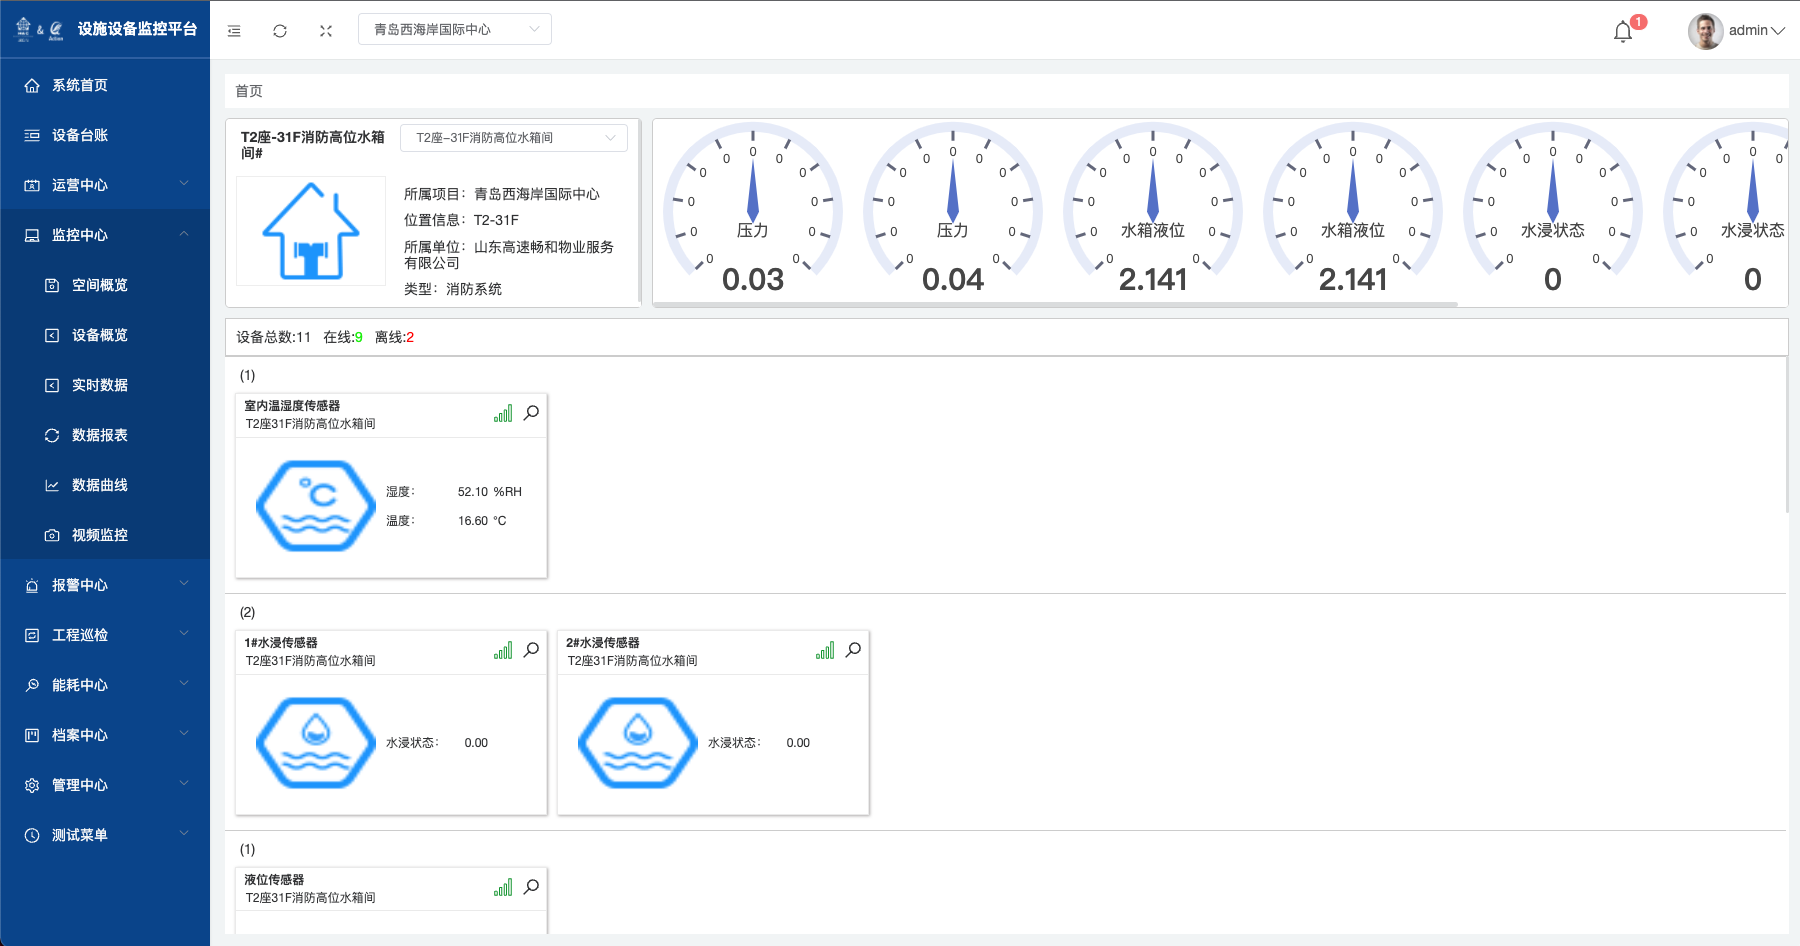Click the horizontal scrollbar under the gauges
1800x946 pixels.
point(1055,304)
